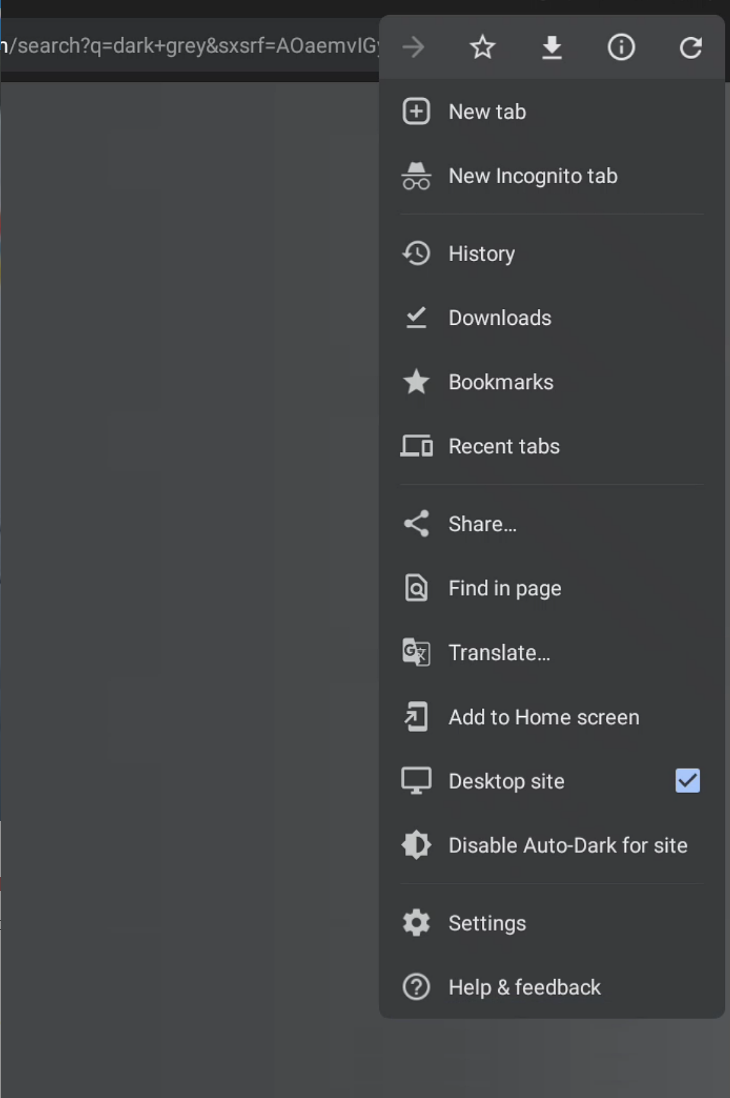Click the incognito hat-and-glasses icon
The width and height of the screenshot is (730, 1098).
[416, 176]
